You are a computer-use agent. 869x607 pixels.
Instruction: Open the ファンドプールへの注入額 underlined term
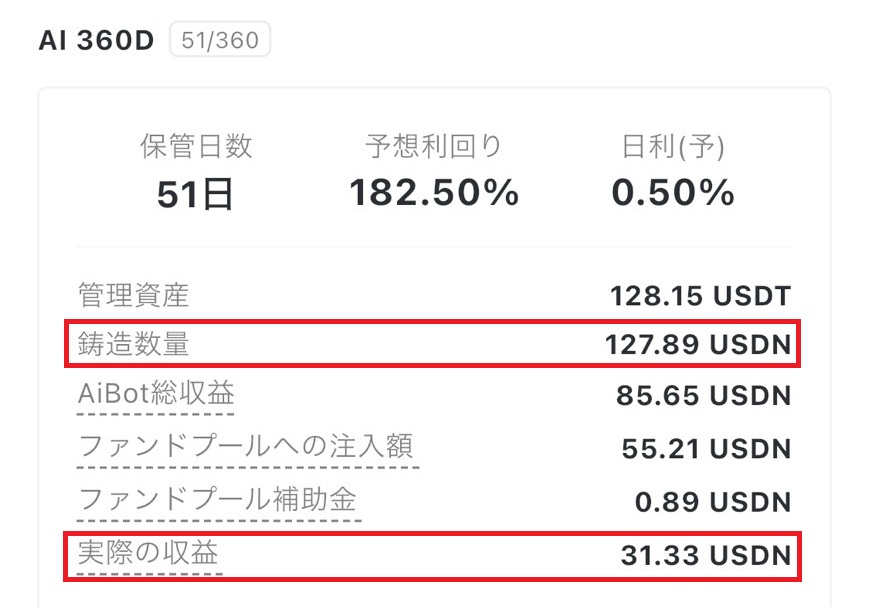[246, 447]
